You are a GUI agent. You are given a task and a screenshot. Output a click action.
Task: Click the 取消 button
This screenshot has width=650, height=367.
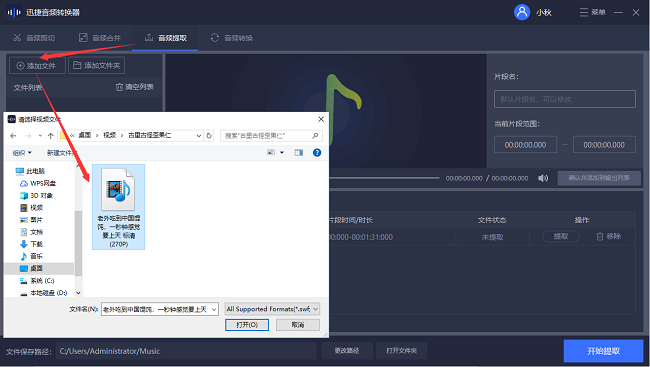(x=298, y=325)
